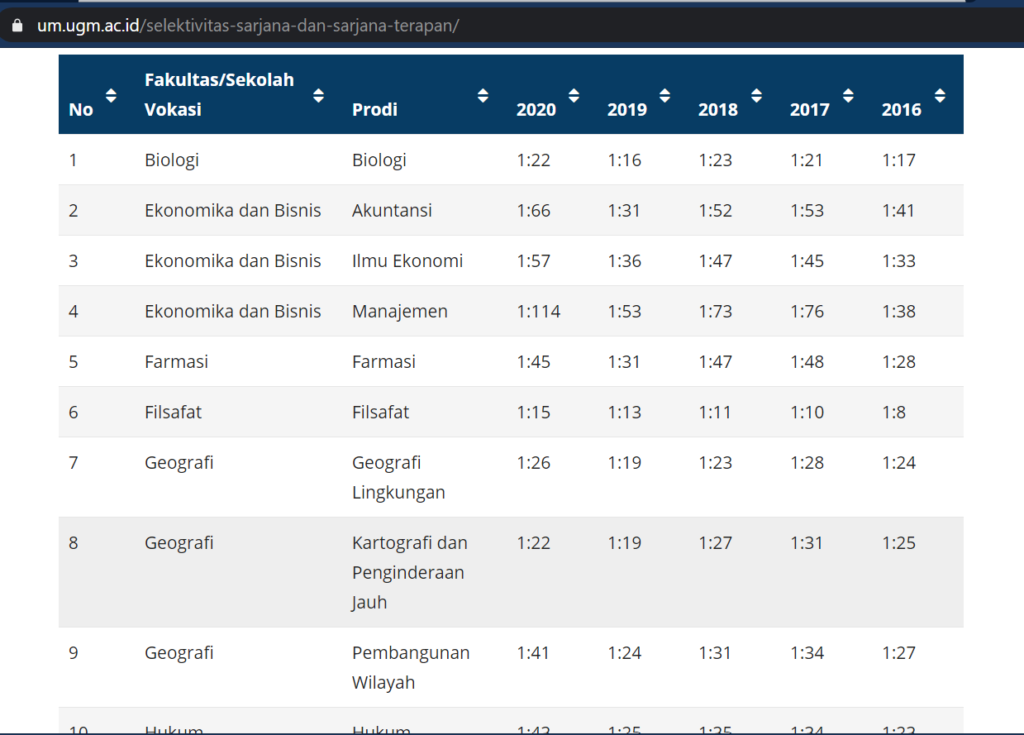1024x735 pixels.
Task: Select Geografi faculty in the Kartografi row
Action: (179, 543)
